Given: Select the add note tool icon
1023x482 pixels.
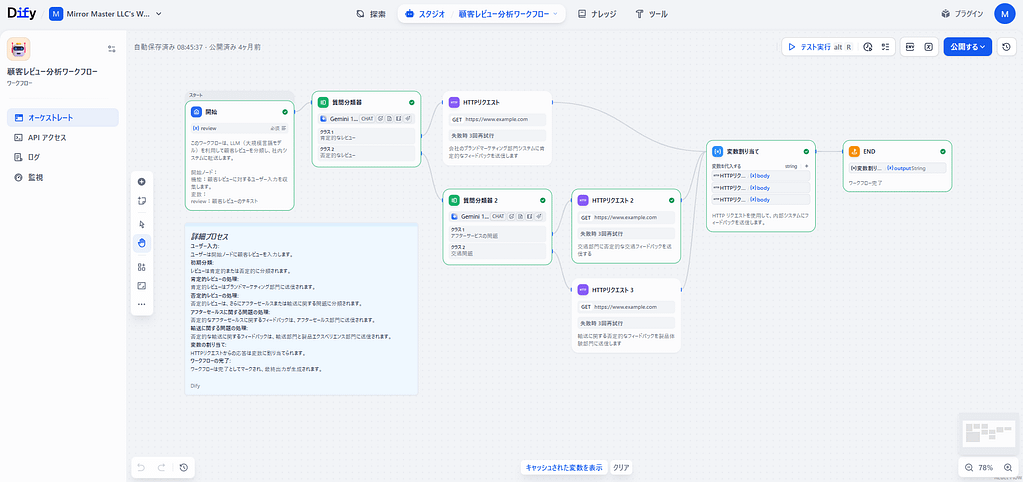Looking at the screenshot, I should click(x=141, y=201).
